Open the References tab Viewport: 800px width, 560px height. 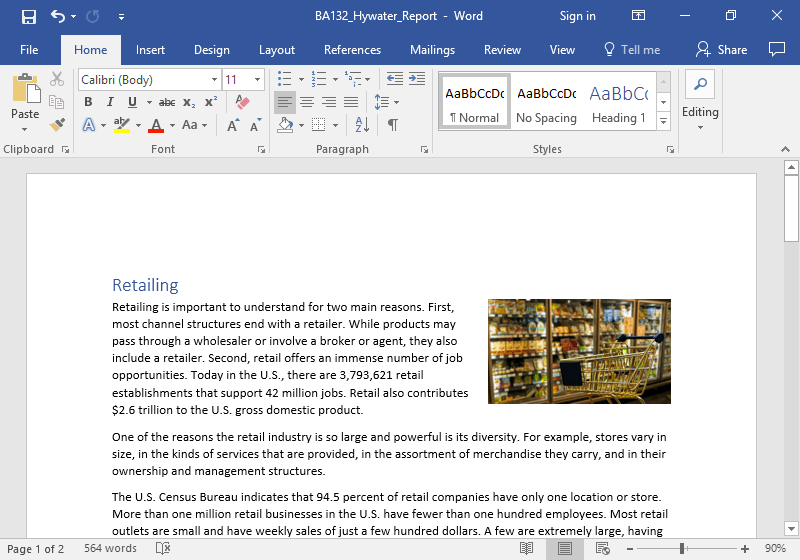352,50
